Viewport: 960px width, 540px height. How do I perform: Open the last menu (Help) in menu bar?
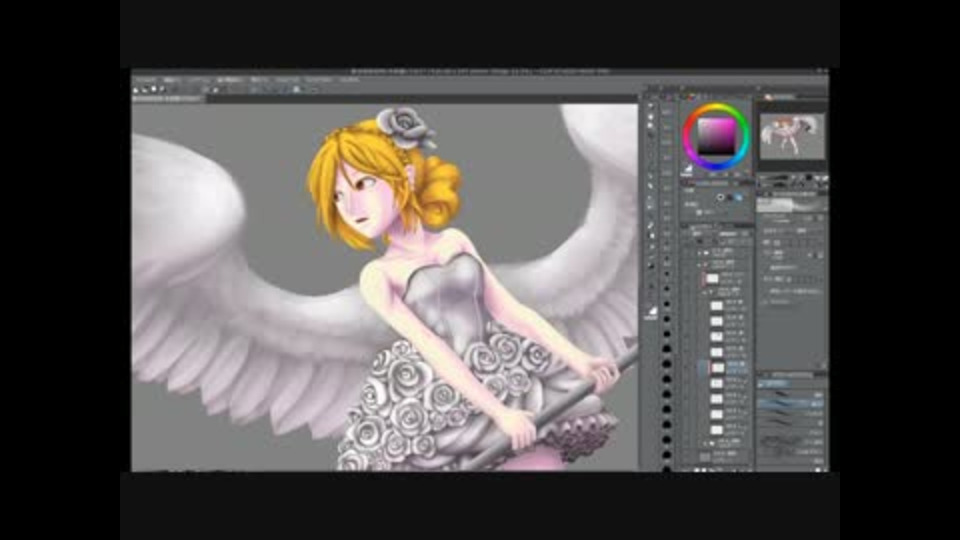(349, 80)
